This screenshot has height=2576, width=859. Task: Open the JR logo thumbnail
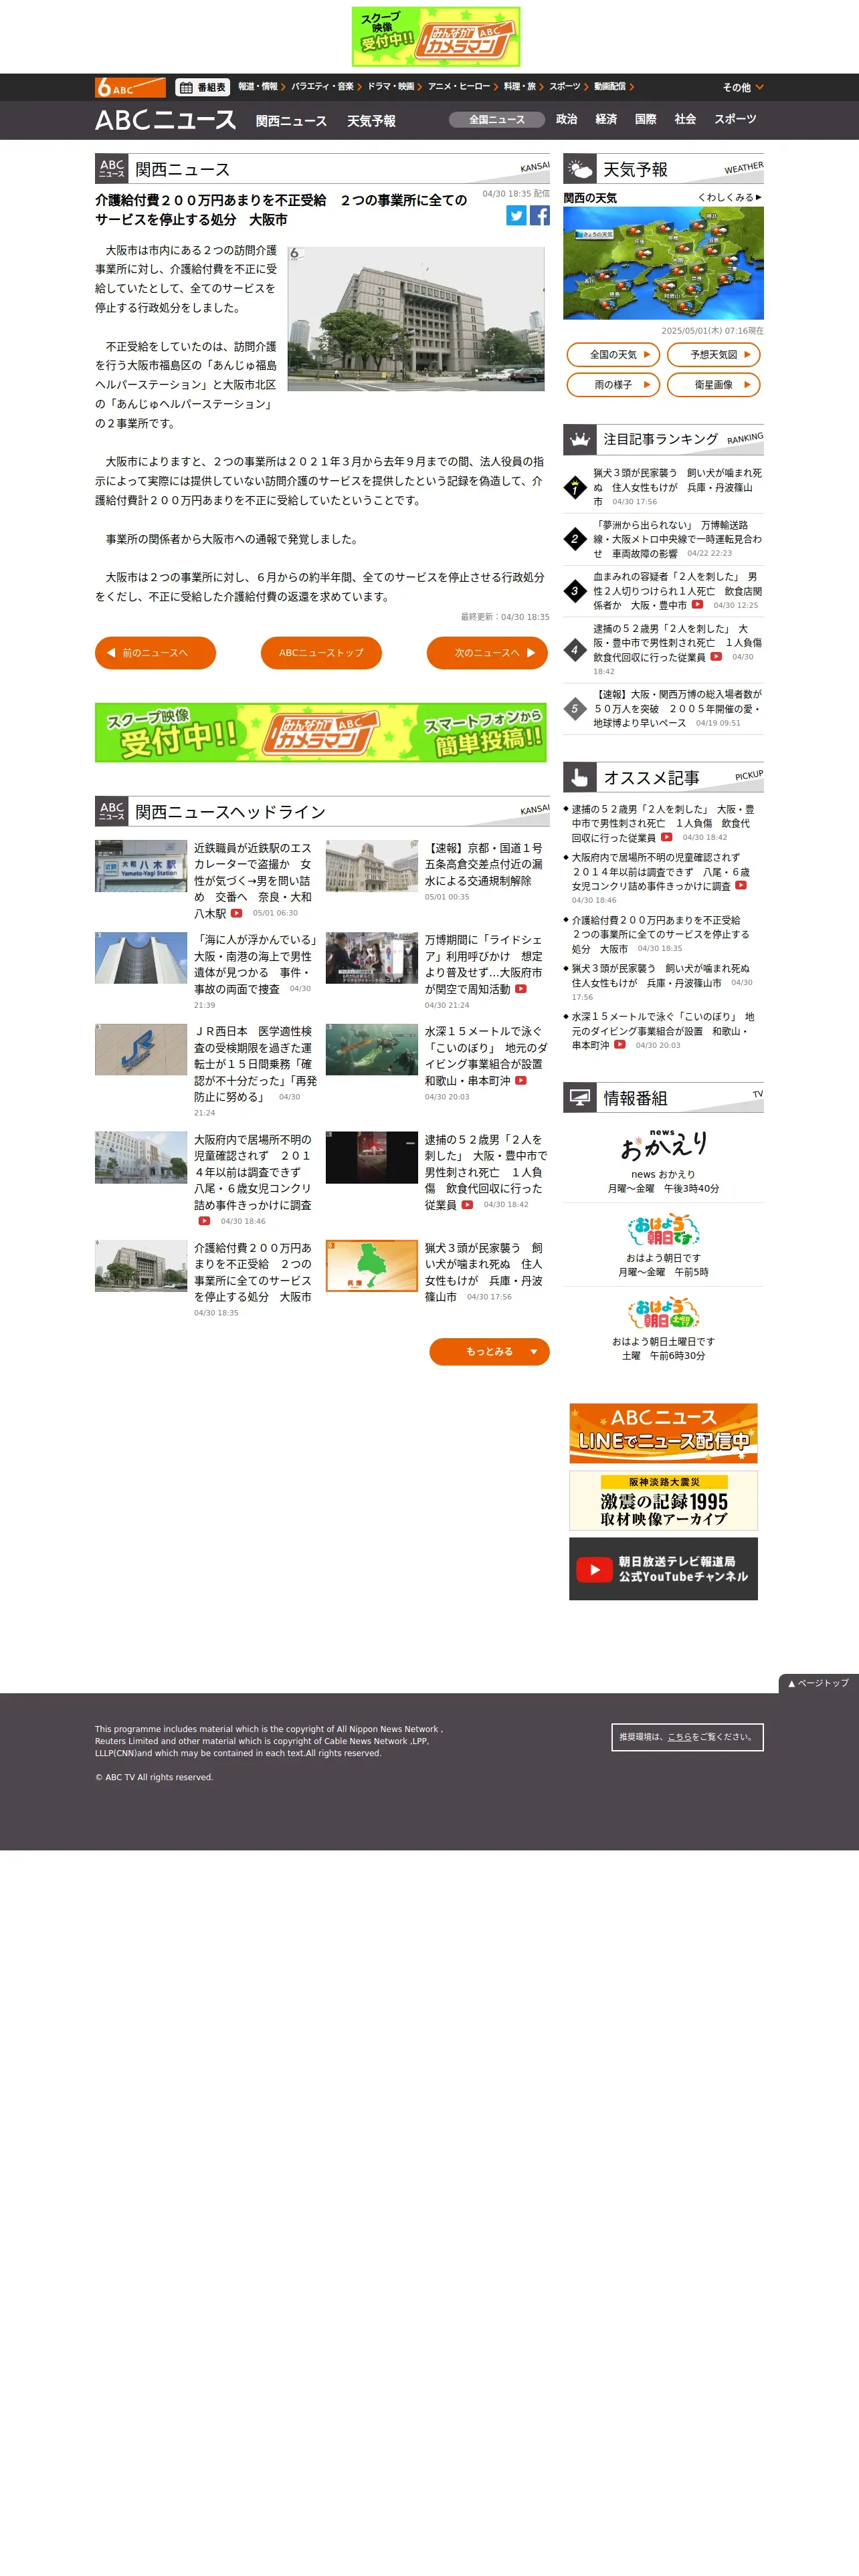click(141, 1050)
